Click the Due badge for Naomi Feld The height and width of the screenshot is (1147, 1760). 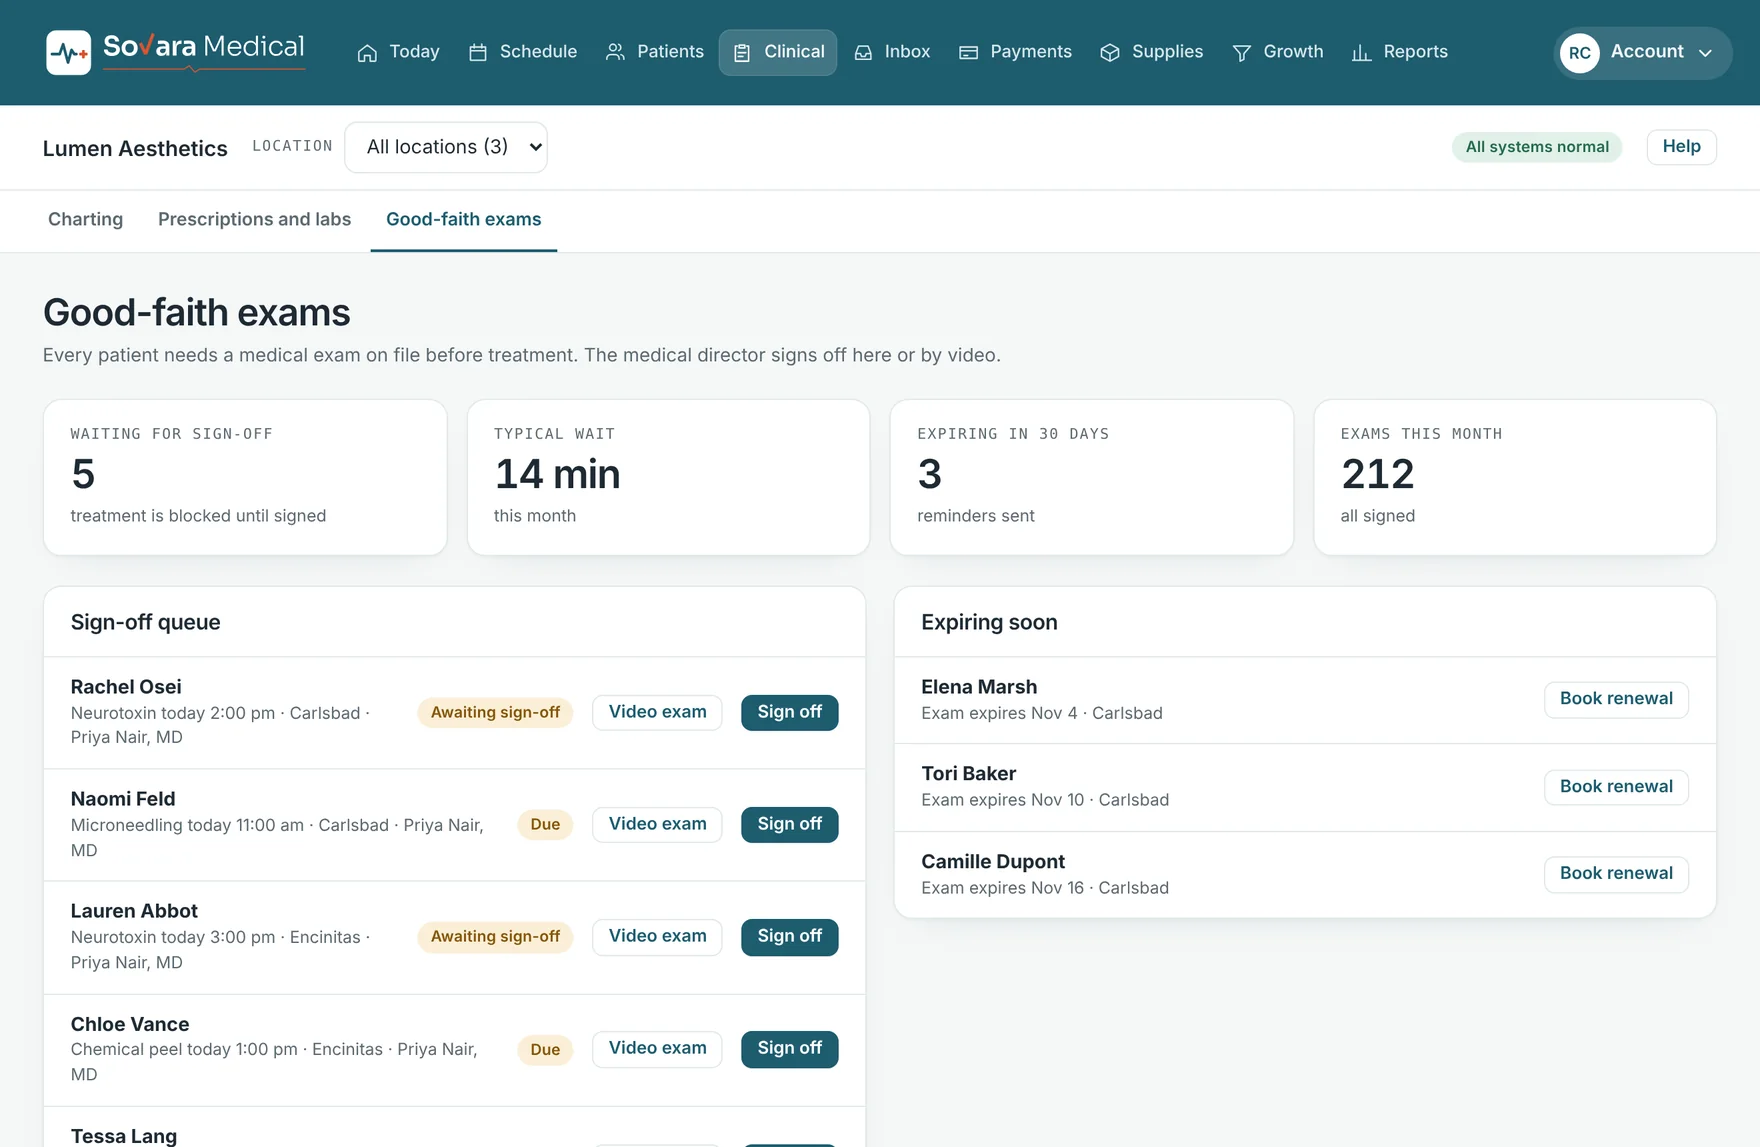[545, 825]
